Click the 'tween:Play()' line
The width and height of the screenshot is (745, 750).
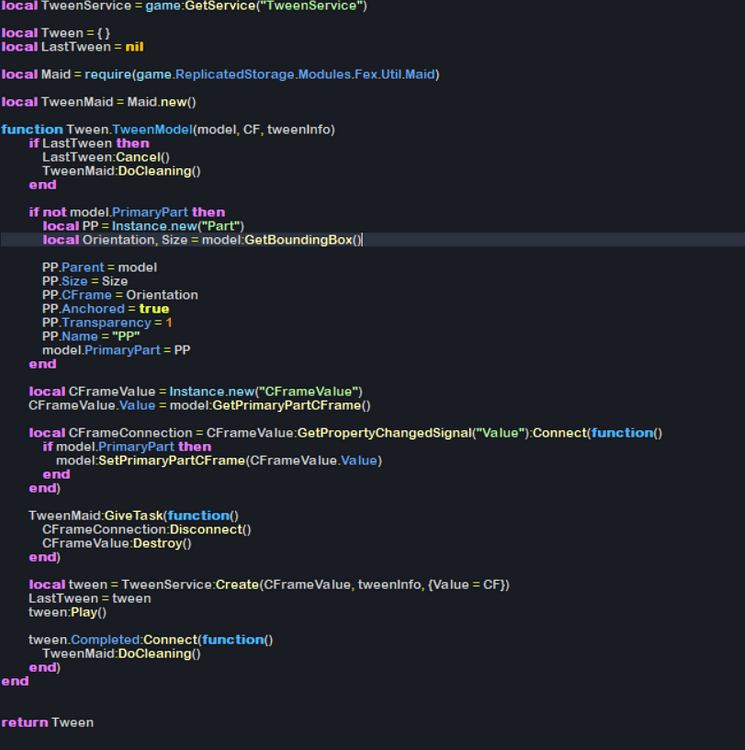point(67,613)
